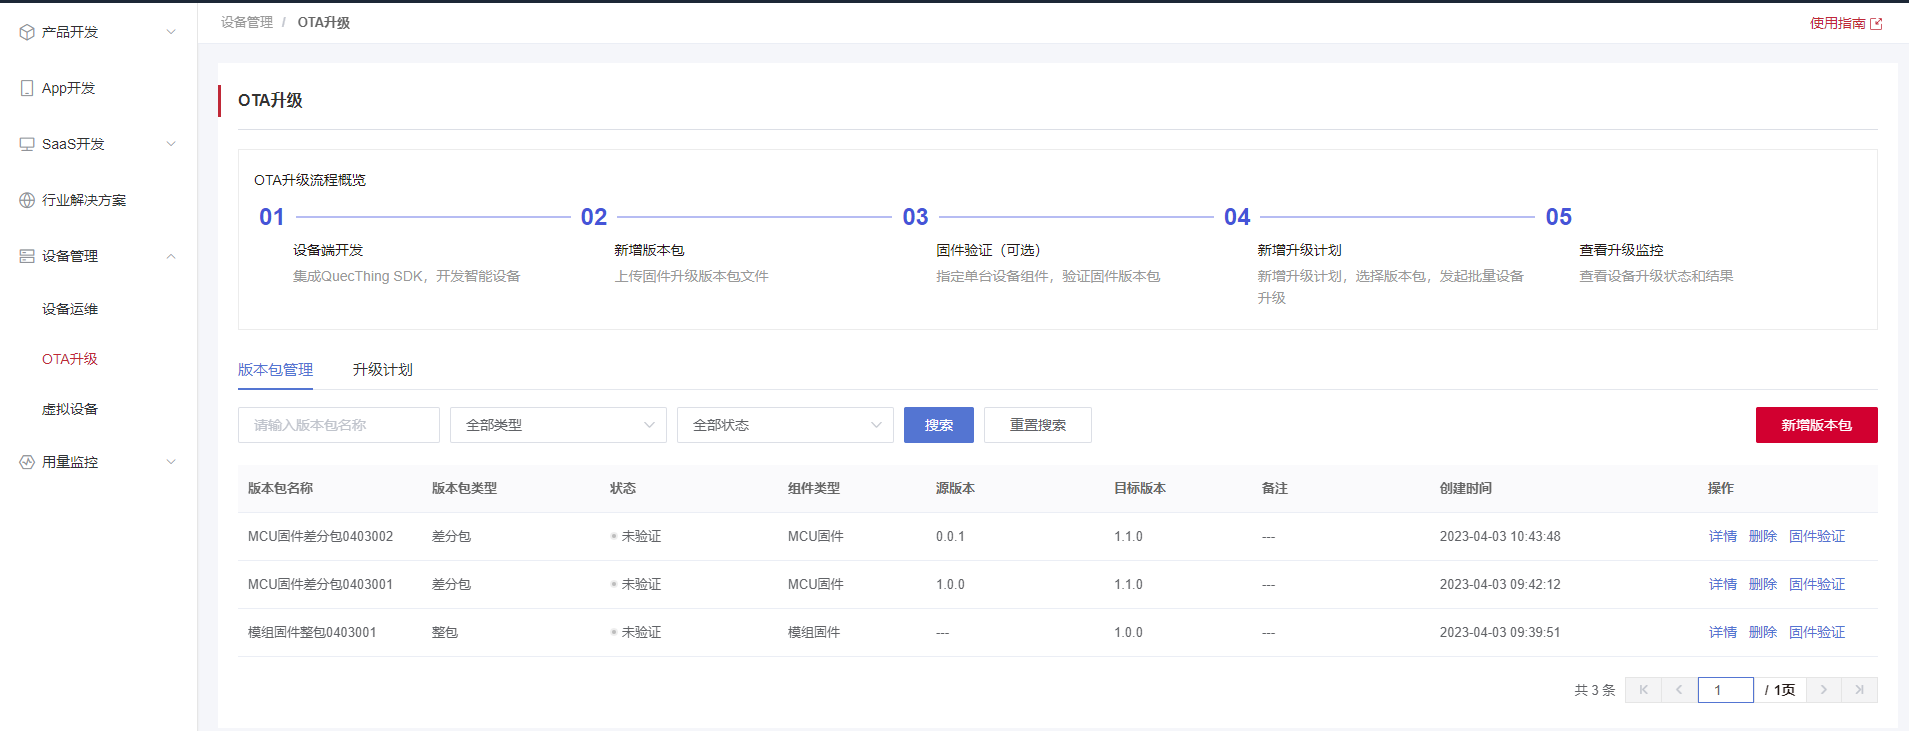Viewport: 1909px width, 731px height.
Task: Open the 使用指南 link
Action: tap(1837, 23)
